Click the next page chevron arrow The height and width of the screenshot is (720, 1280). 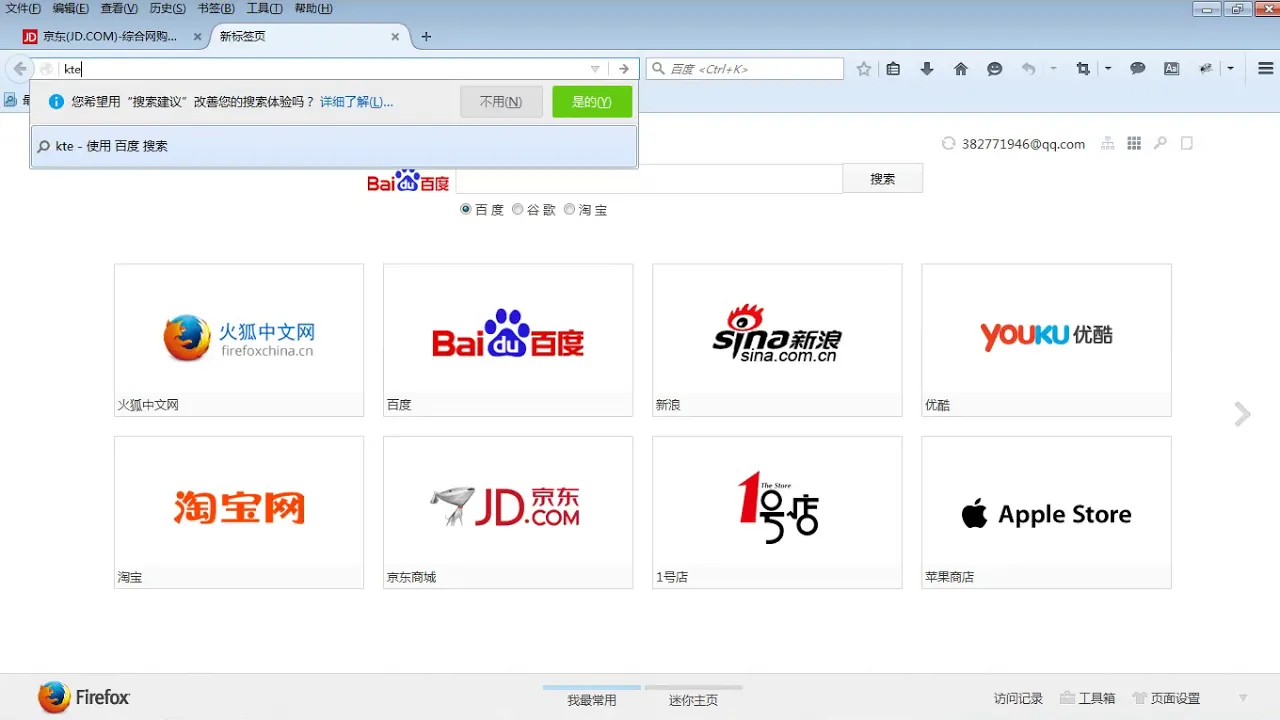point(1242,414)
